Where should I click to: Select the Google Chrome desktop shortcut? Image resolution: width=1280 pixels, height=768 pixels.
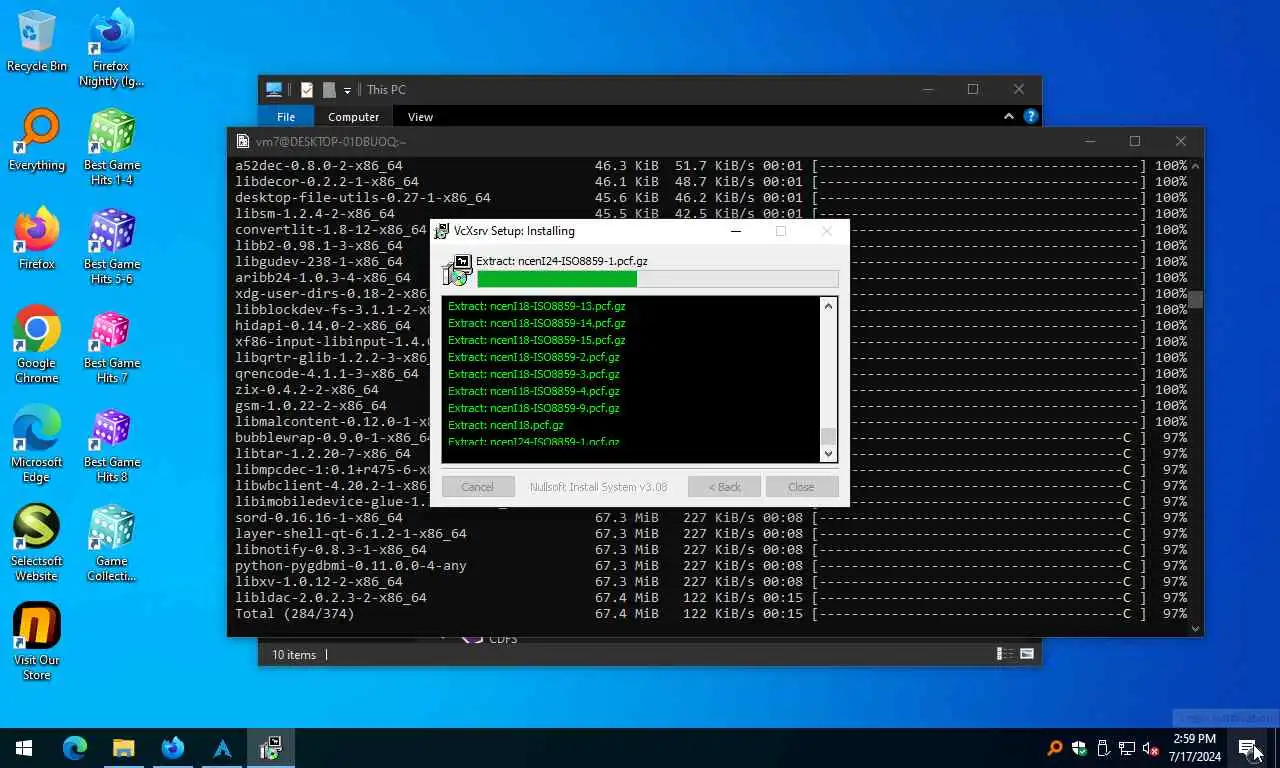[36, 345]
